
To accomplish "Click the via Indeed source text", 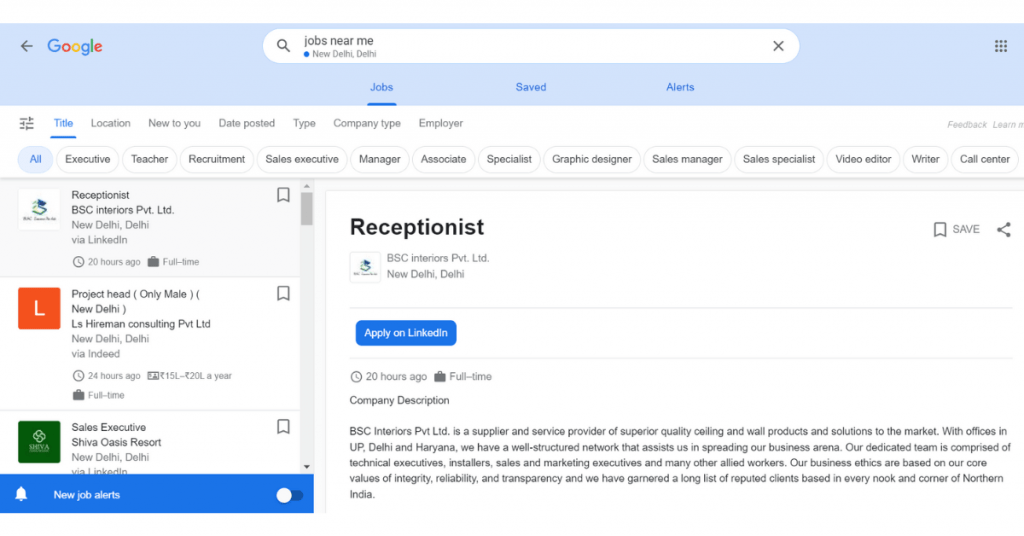I will coord(95,354).
